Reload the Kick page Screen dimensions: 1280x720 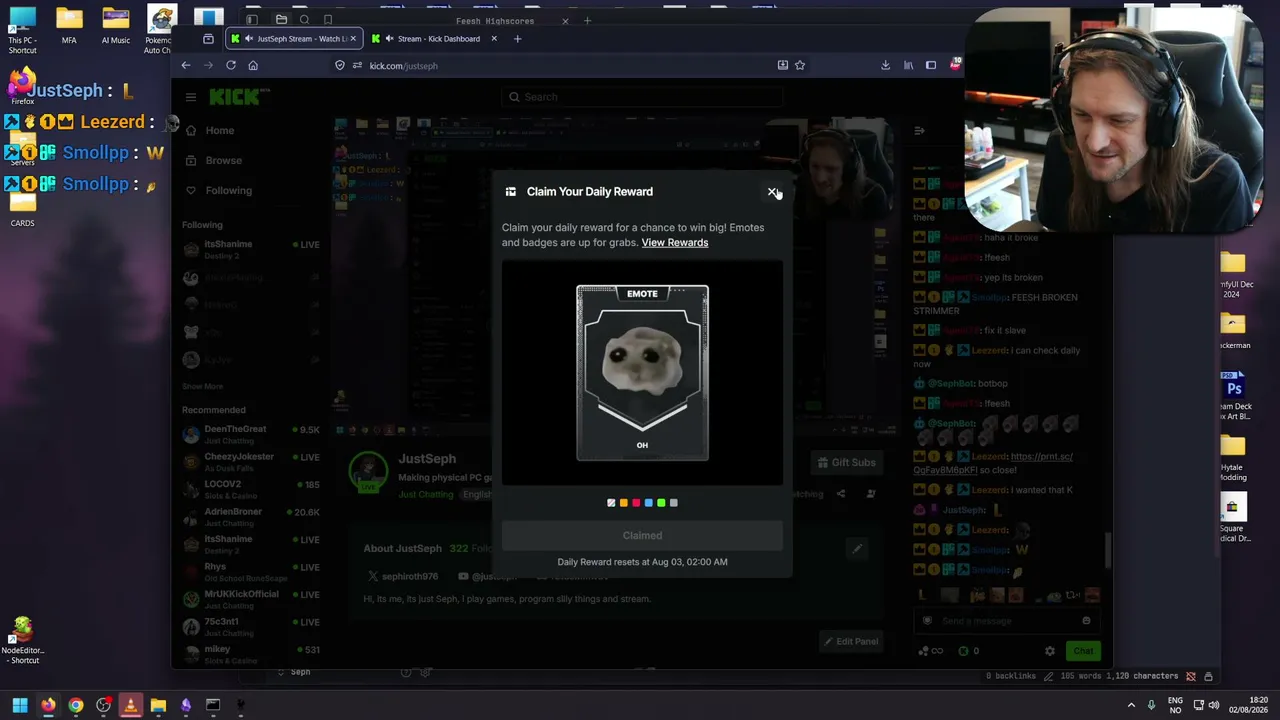tap(231, 65)
